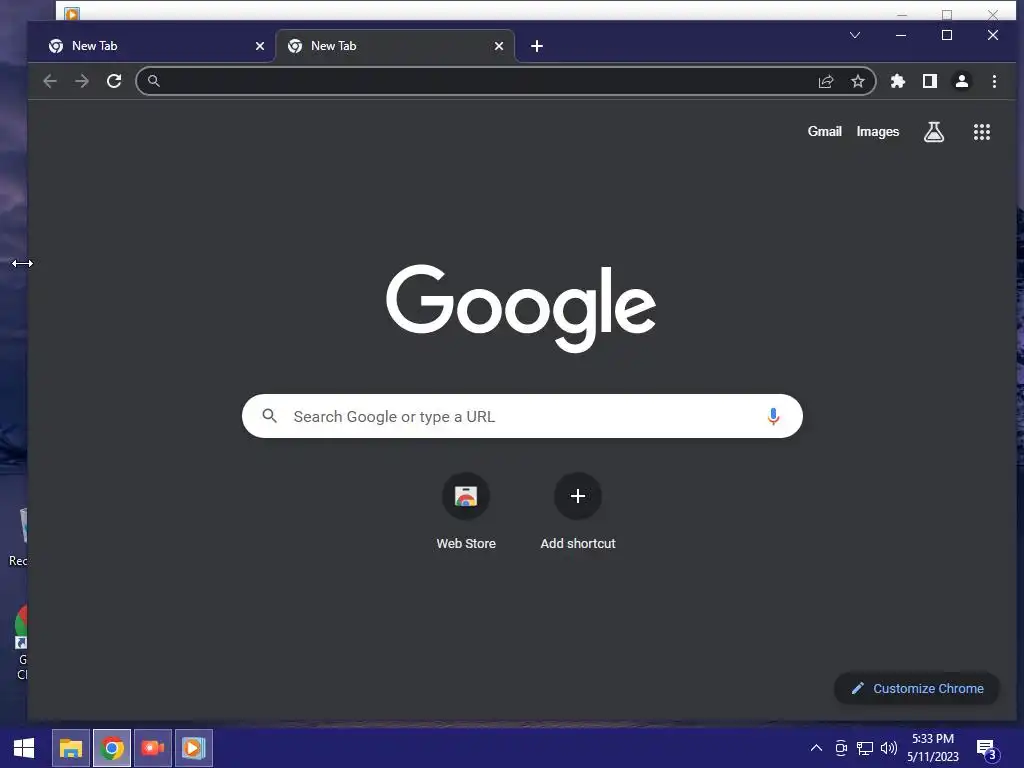This screenshot has width=1024, height=768.
Task: Open the media player taskbar icon
Action: pos(193,748)
